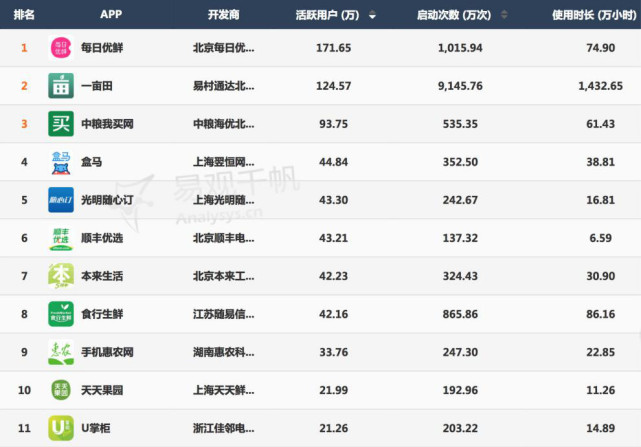Select developer 上海光明随...

224,200
